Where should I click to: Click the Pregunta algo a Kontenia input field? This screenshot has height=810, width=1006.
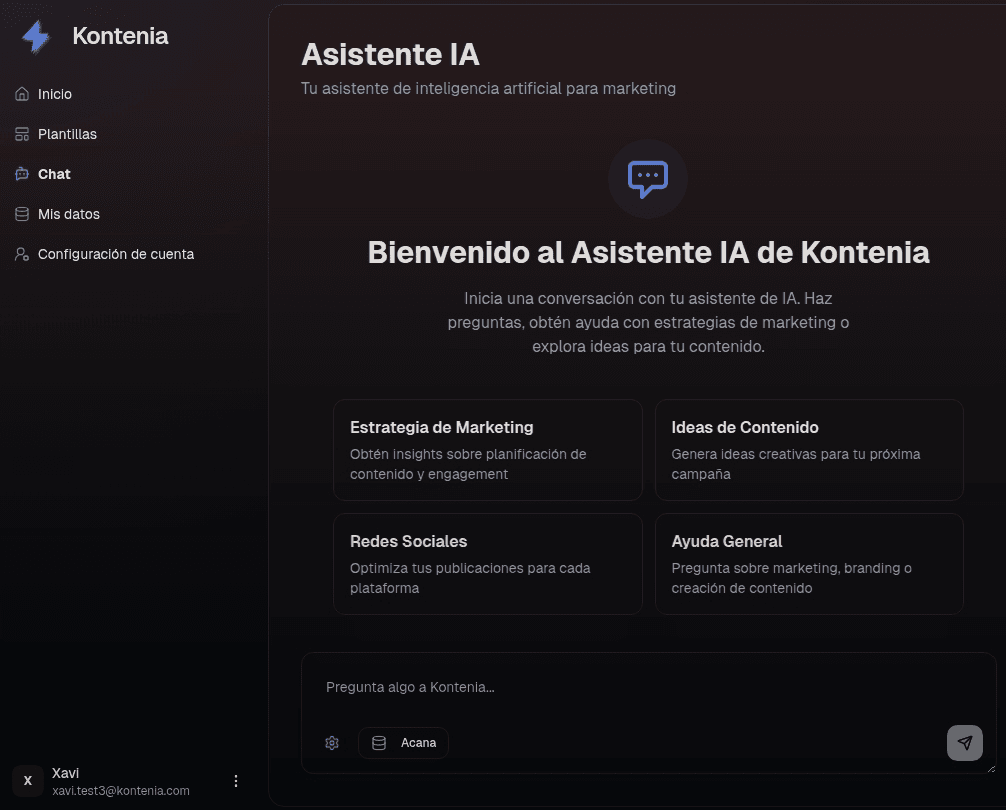tap(648, 687)
